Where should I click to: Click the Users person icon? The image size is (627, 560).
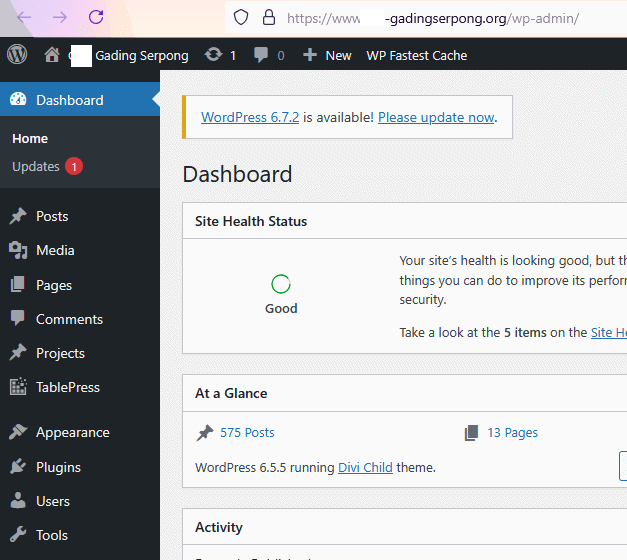(18, 500)
